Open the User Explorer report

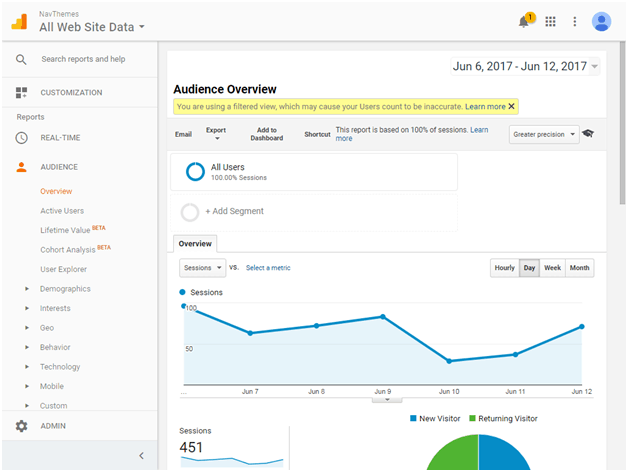(63, 269)
